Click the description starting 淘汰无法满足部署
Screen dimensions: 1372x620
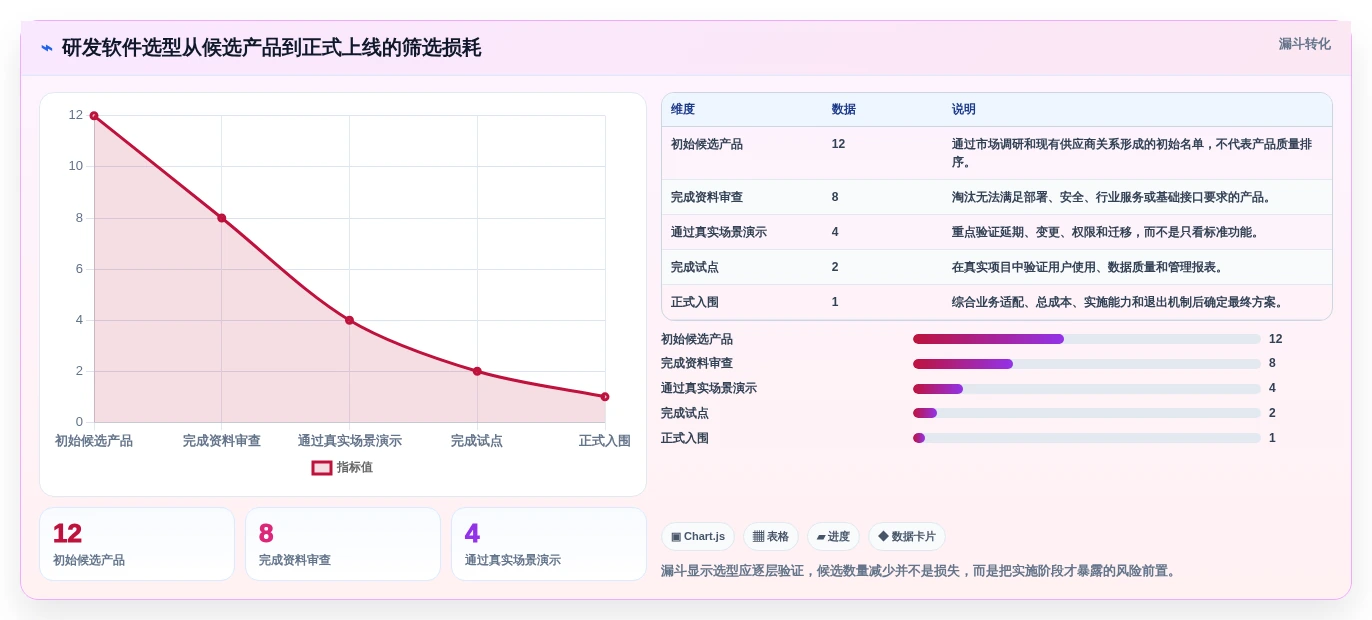click(x=1113, y=197)
